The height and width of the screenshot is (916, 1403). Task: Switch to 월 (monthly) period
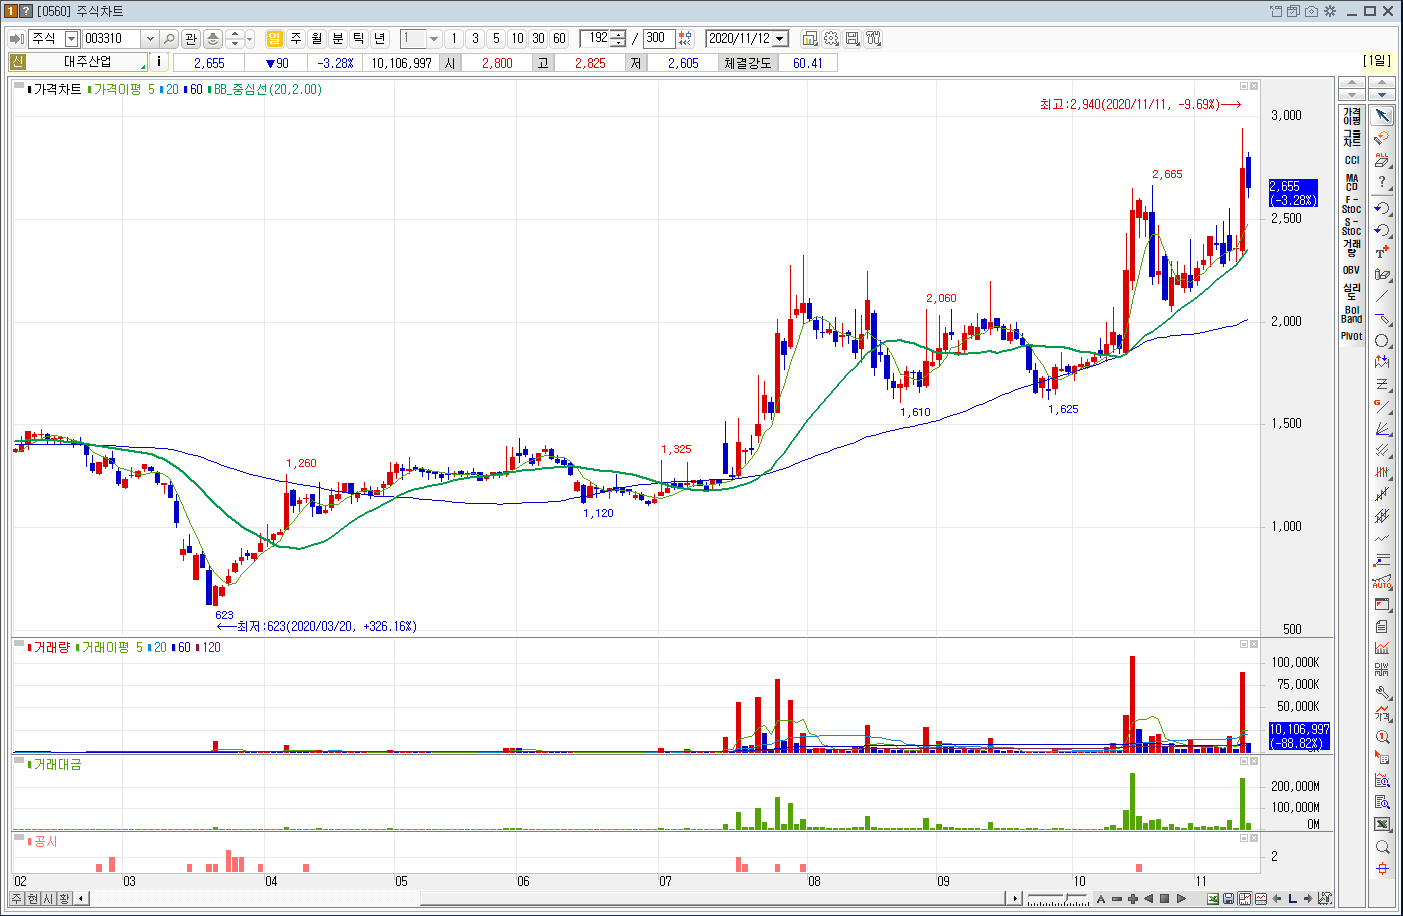point(317,38)
